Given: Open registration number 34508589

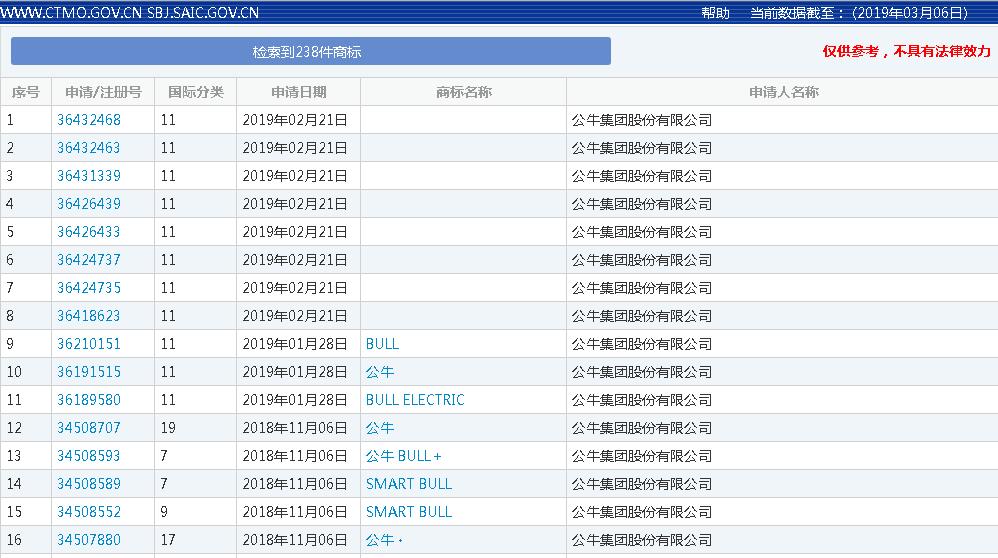Looking at the screenshot, I should coord(88,484).
